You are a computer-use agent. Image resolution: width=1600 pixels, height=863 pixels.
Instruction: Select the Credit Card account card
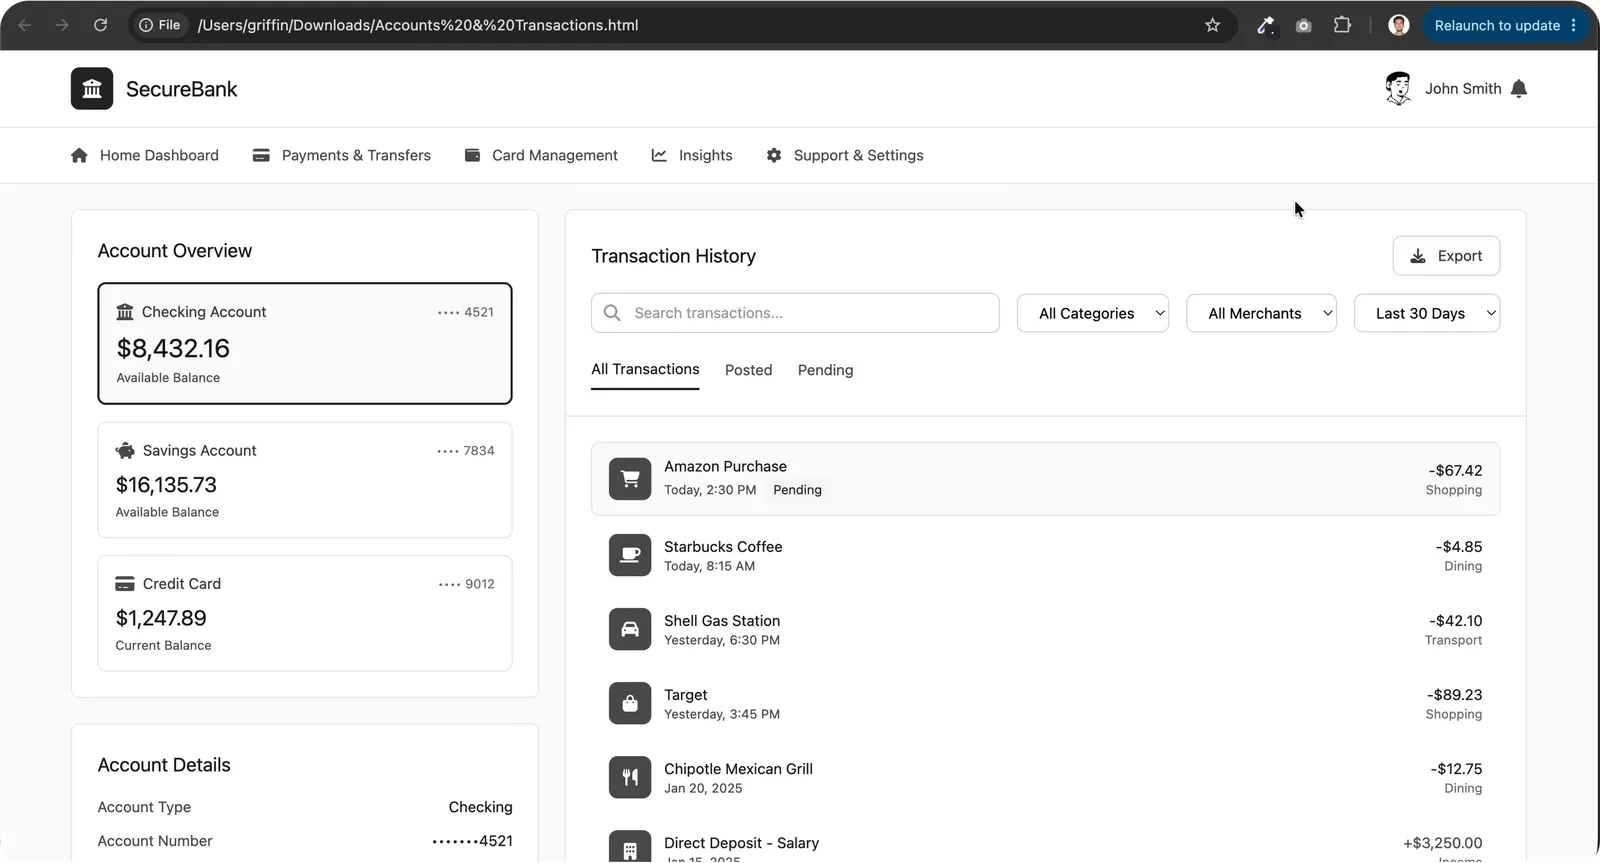[305, 613]
